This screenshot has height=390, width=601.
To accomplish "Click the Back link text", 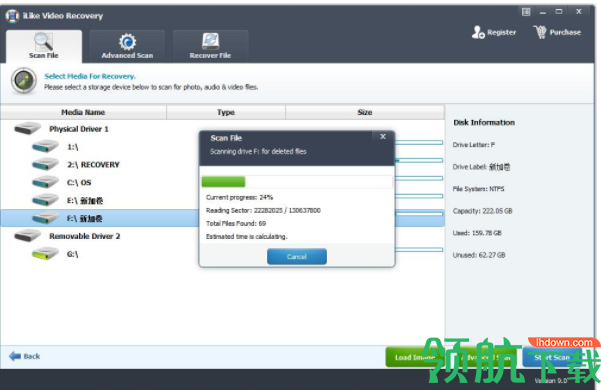I will (32, 356).
